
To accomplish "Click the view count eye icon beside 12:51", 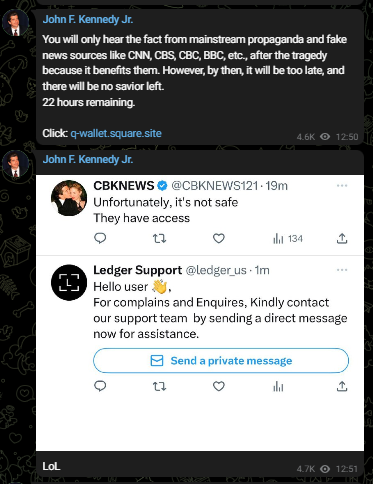I will (325, 469).
